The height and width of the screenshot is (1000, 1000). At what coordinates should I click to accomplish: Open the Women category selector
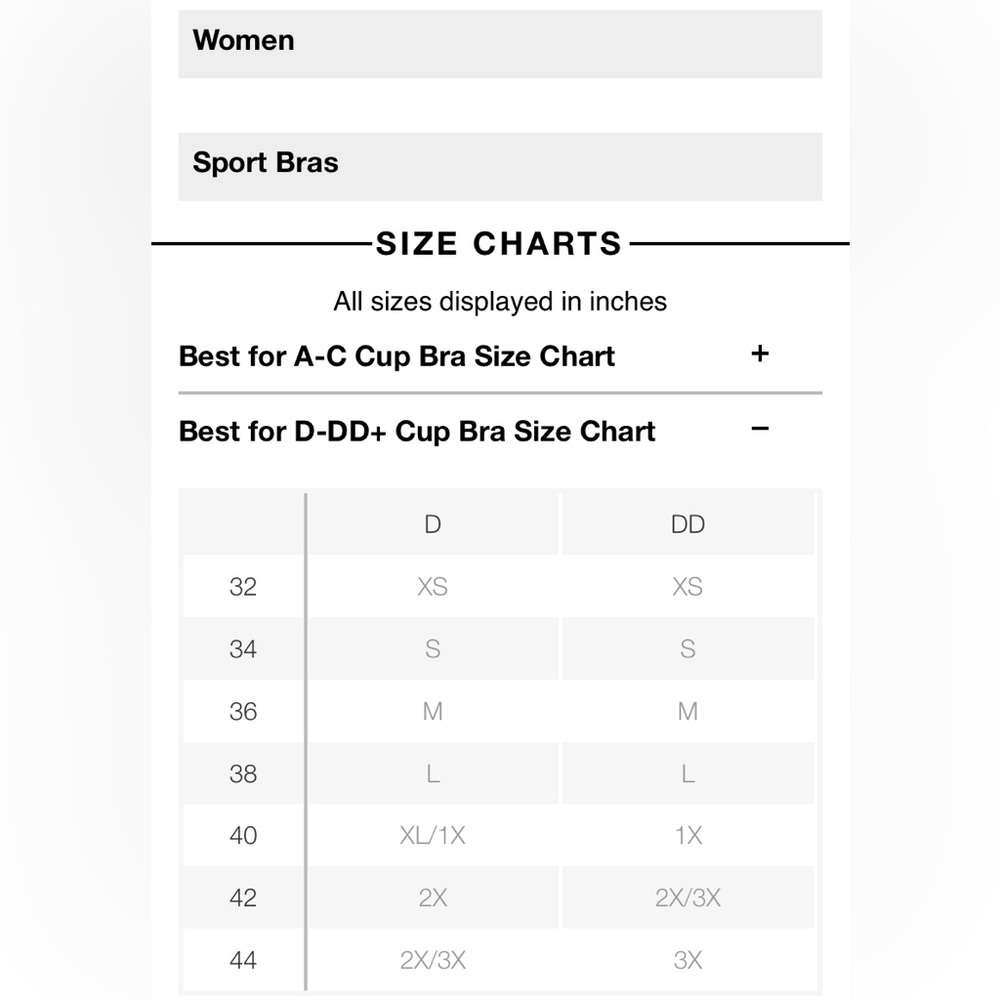pyautogui.click(x=500, y=44)
